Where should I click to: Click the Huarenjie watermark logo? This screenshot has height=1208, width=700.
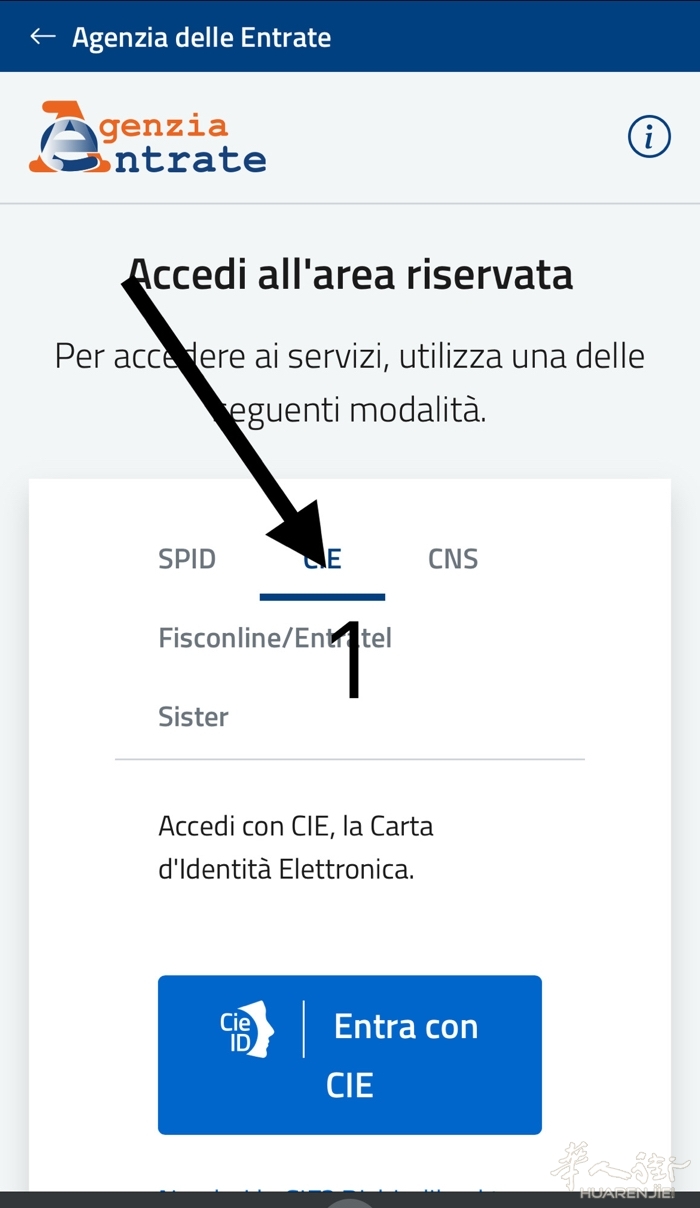[620, 1170]
